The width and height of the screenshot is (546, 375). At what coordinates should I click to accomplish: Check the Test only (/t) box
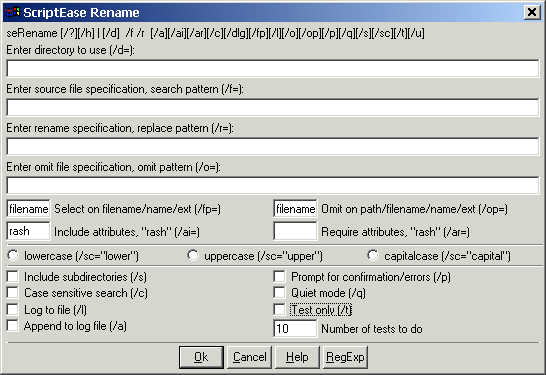[279, 310]
